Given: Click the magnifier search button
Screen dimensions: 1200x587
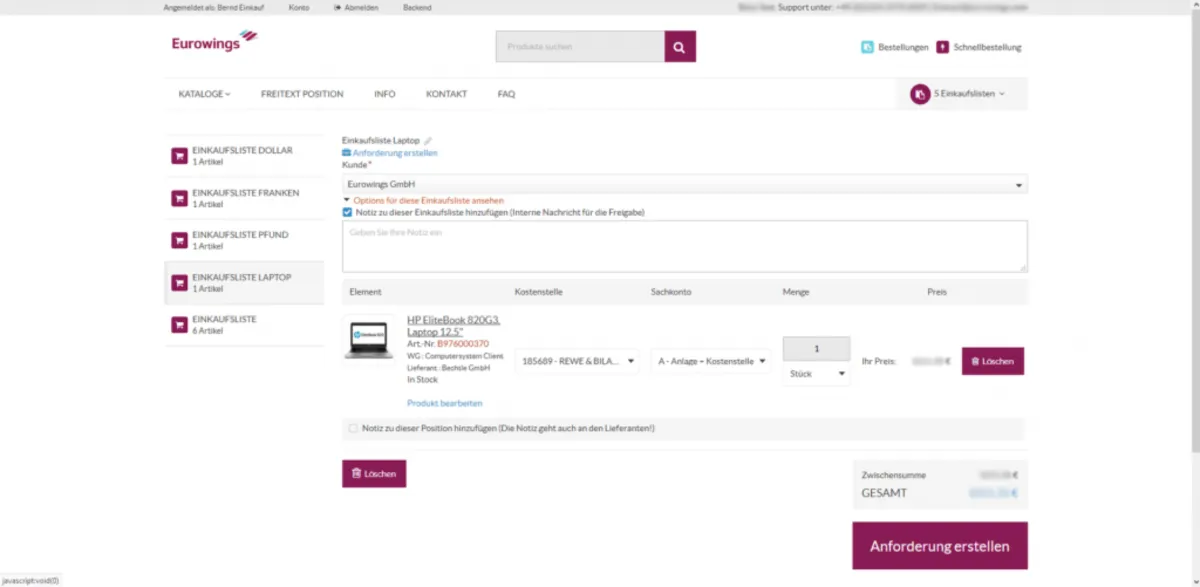Looking at the screenshot, I should [680, 47].
